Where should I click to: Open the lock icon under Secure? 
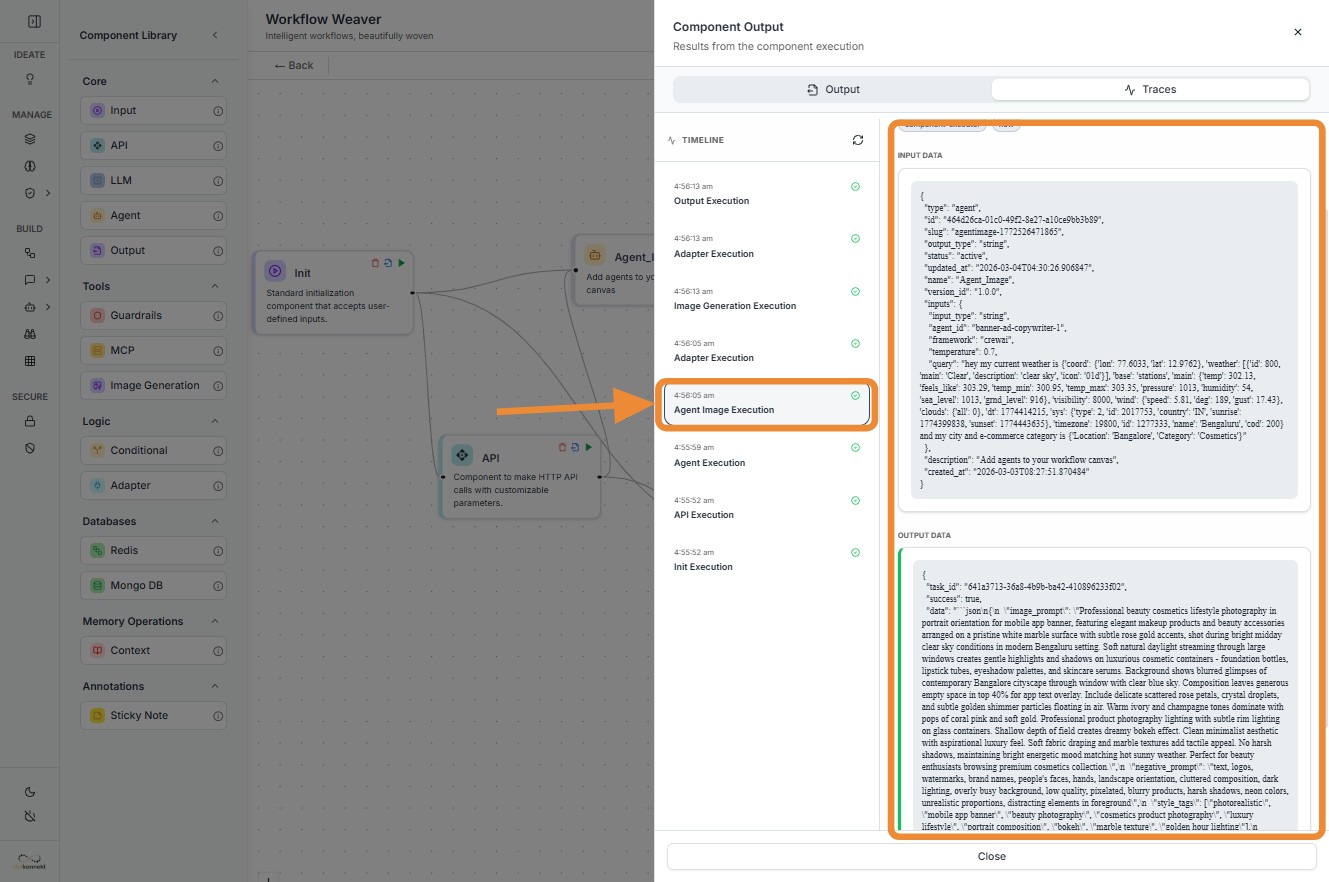30,421
